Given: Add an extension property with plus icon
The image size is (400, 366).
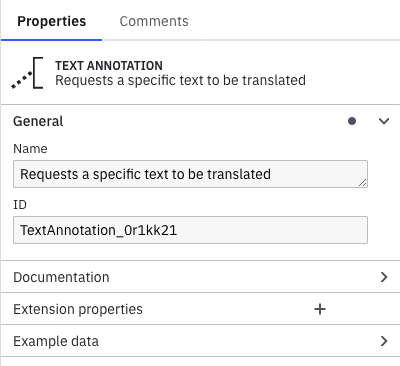Looking at the screenshot, I should point(320,309).
